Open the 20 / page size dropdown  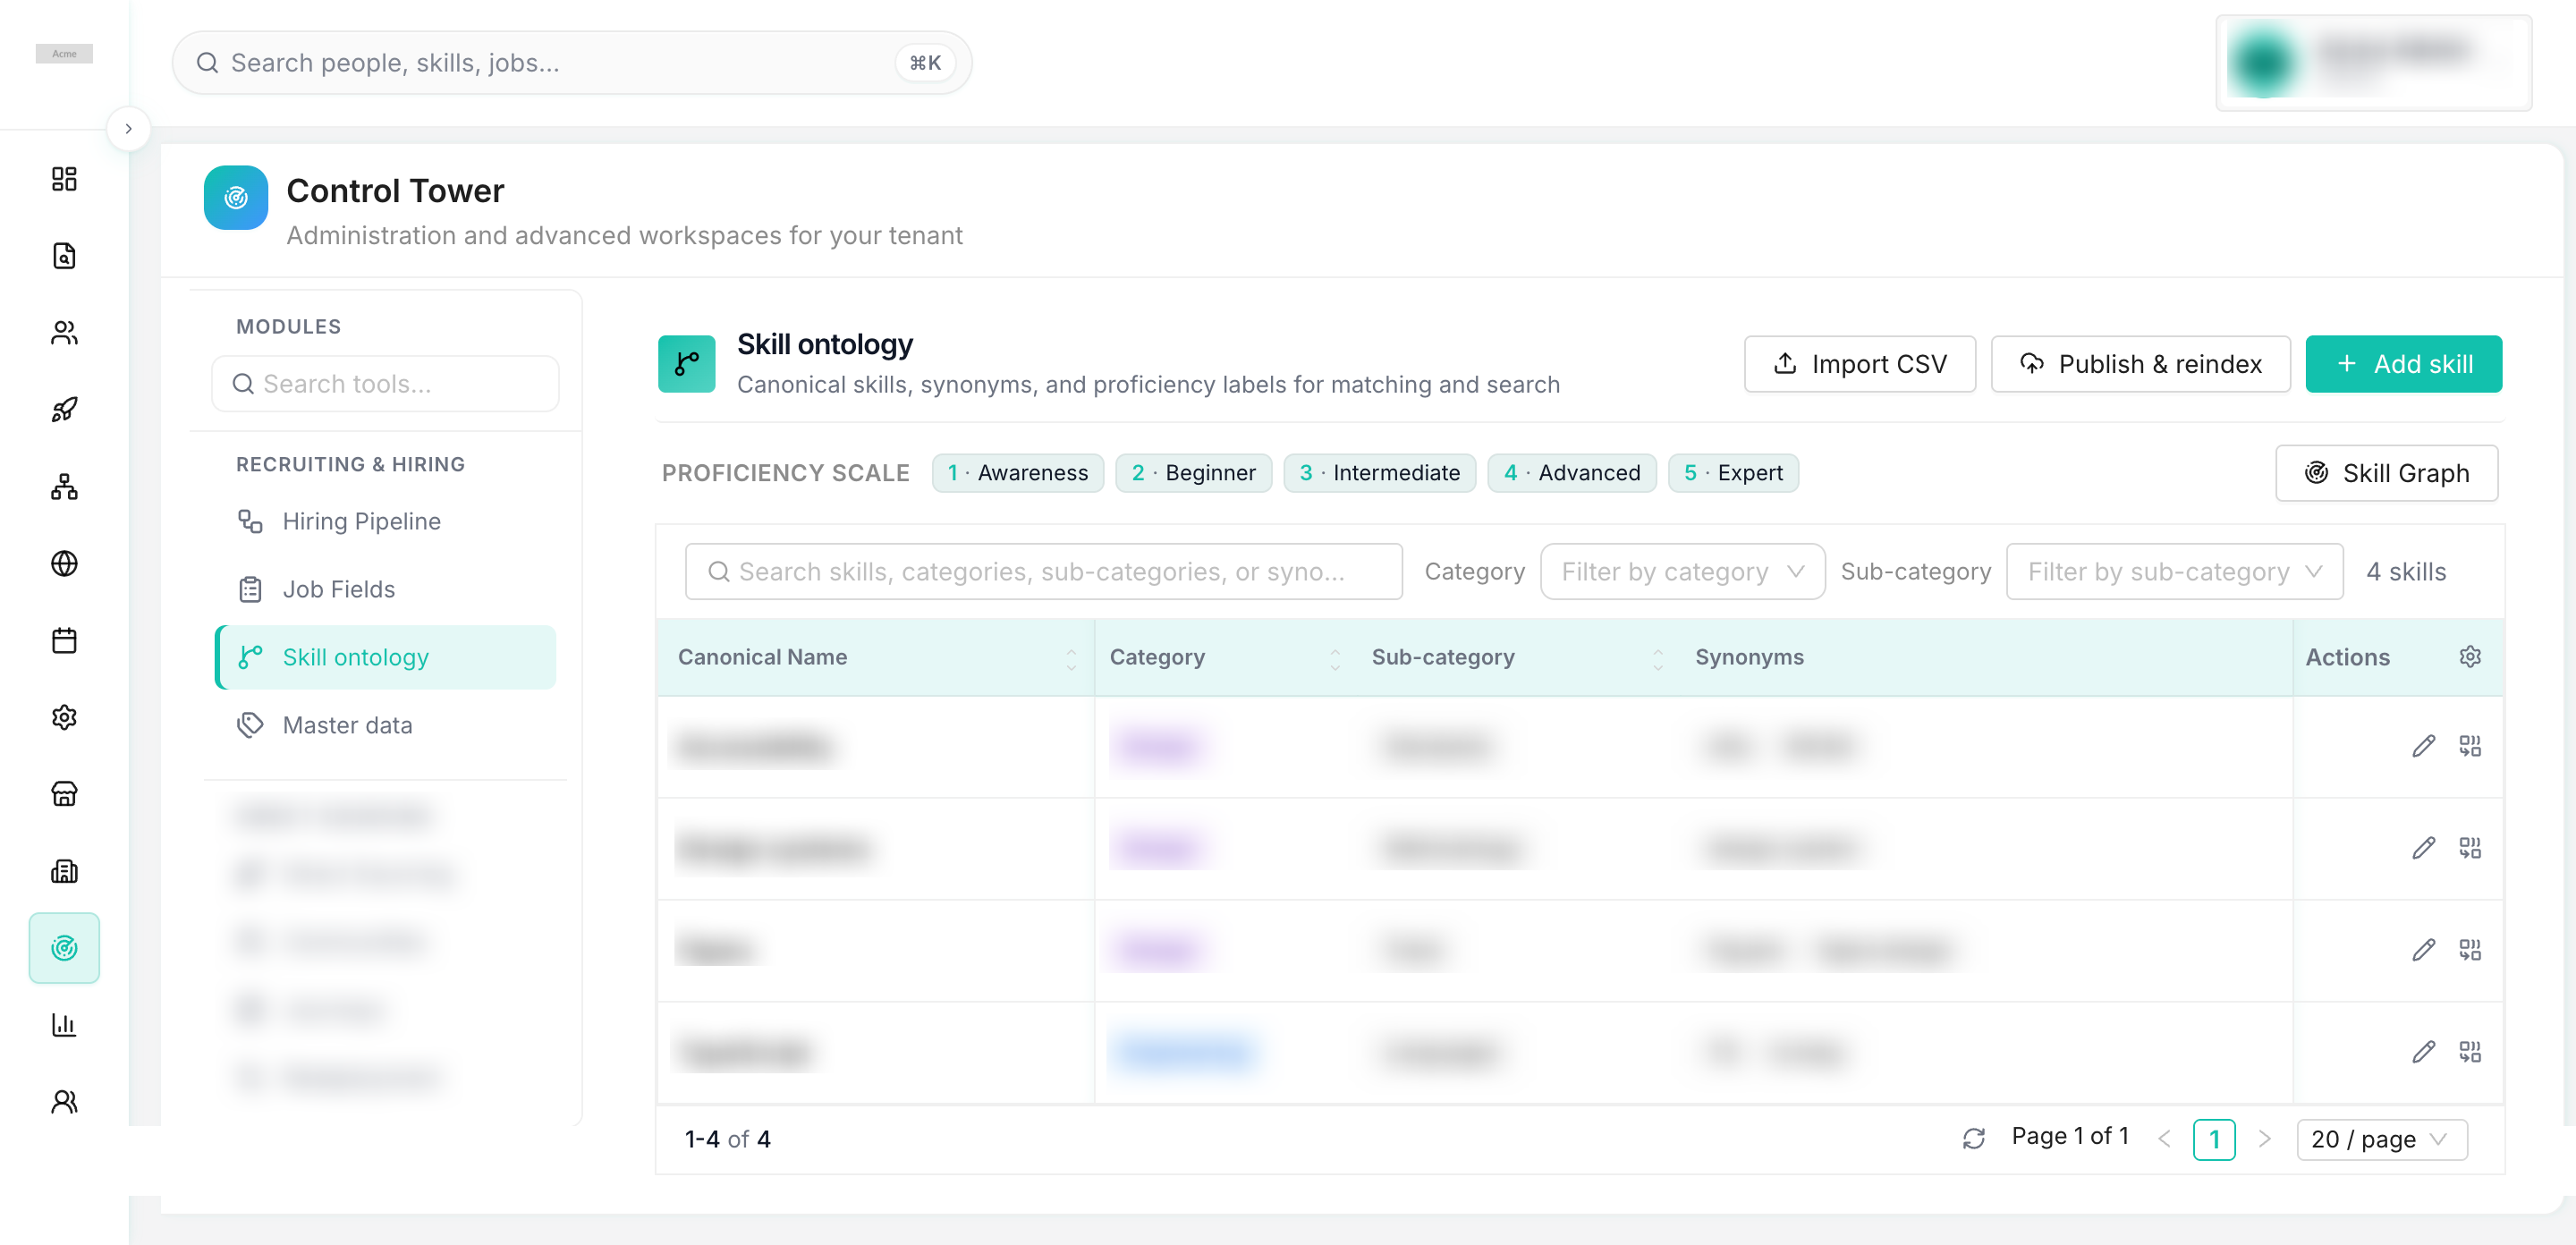(x=2382, y=1140)
